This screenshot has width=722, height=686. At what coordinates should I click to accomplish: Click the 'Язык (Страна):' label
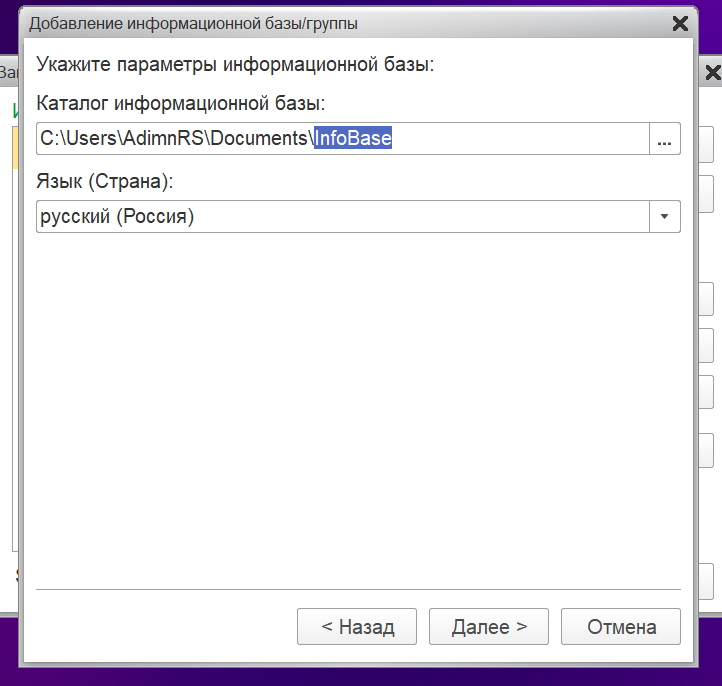(105, 182)
